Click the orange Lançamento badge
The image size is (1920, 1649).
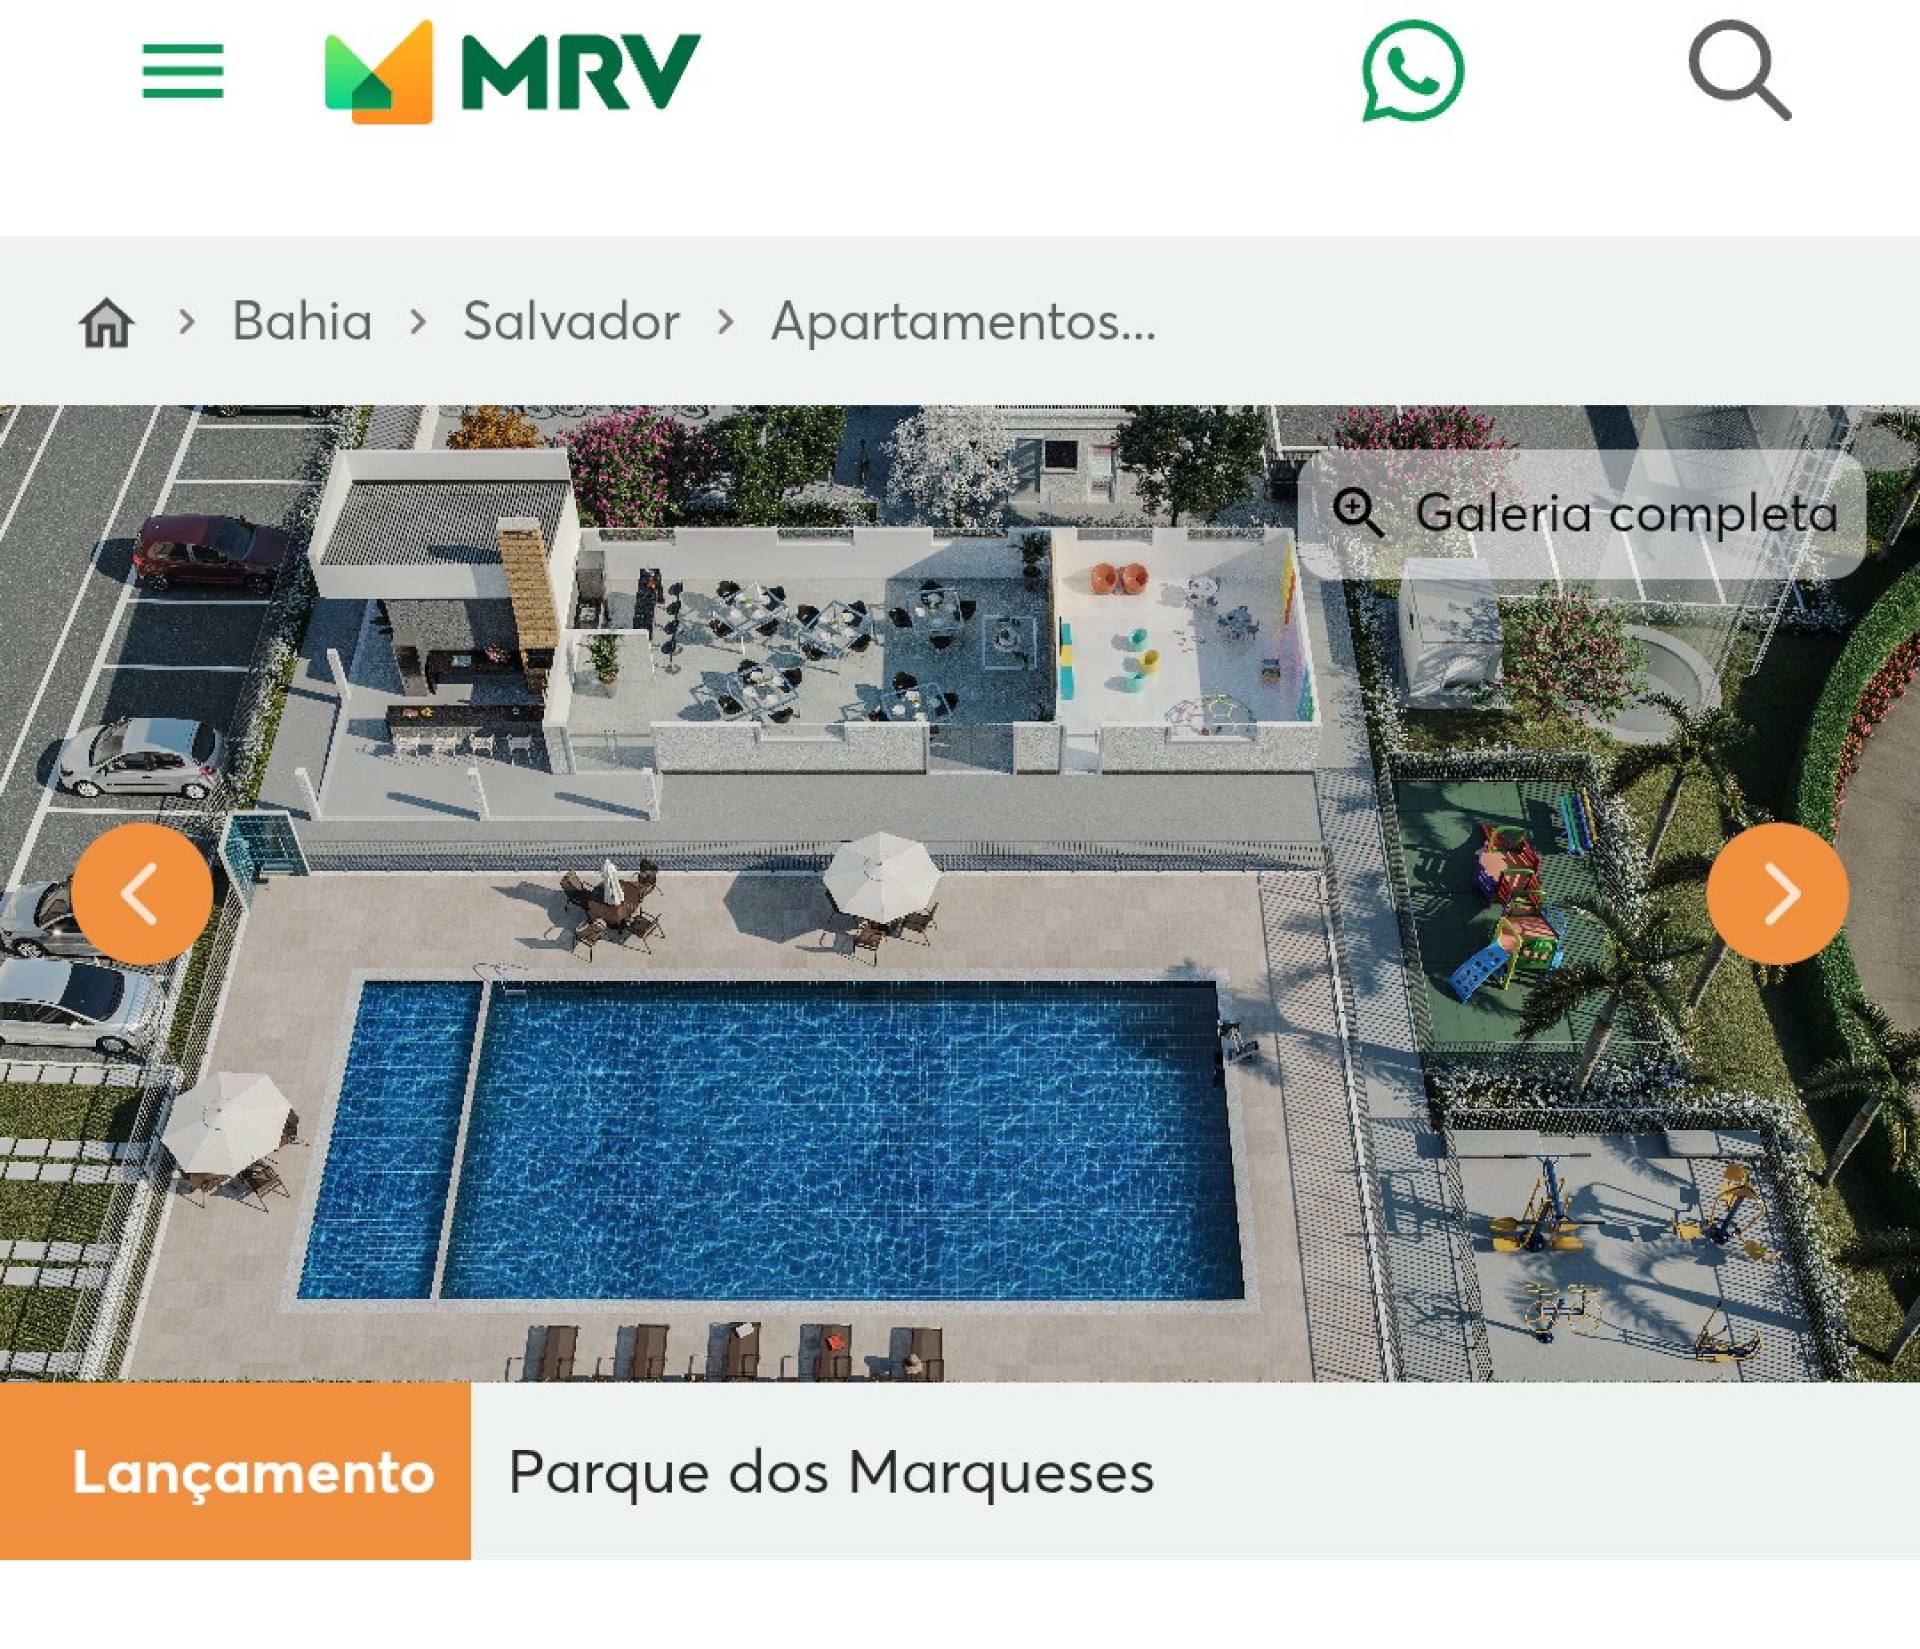click(235, 1471)
